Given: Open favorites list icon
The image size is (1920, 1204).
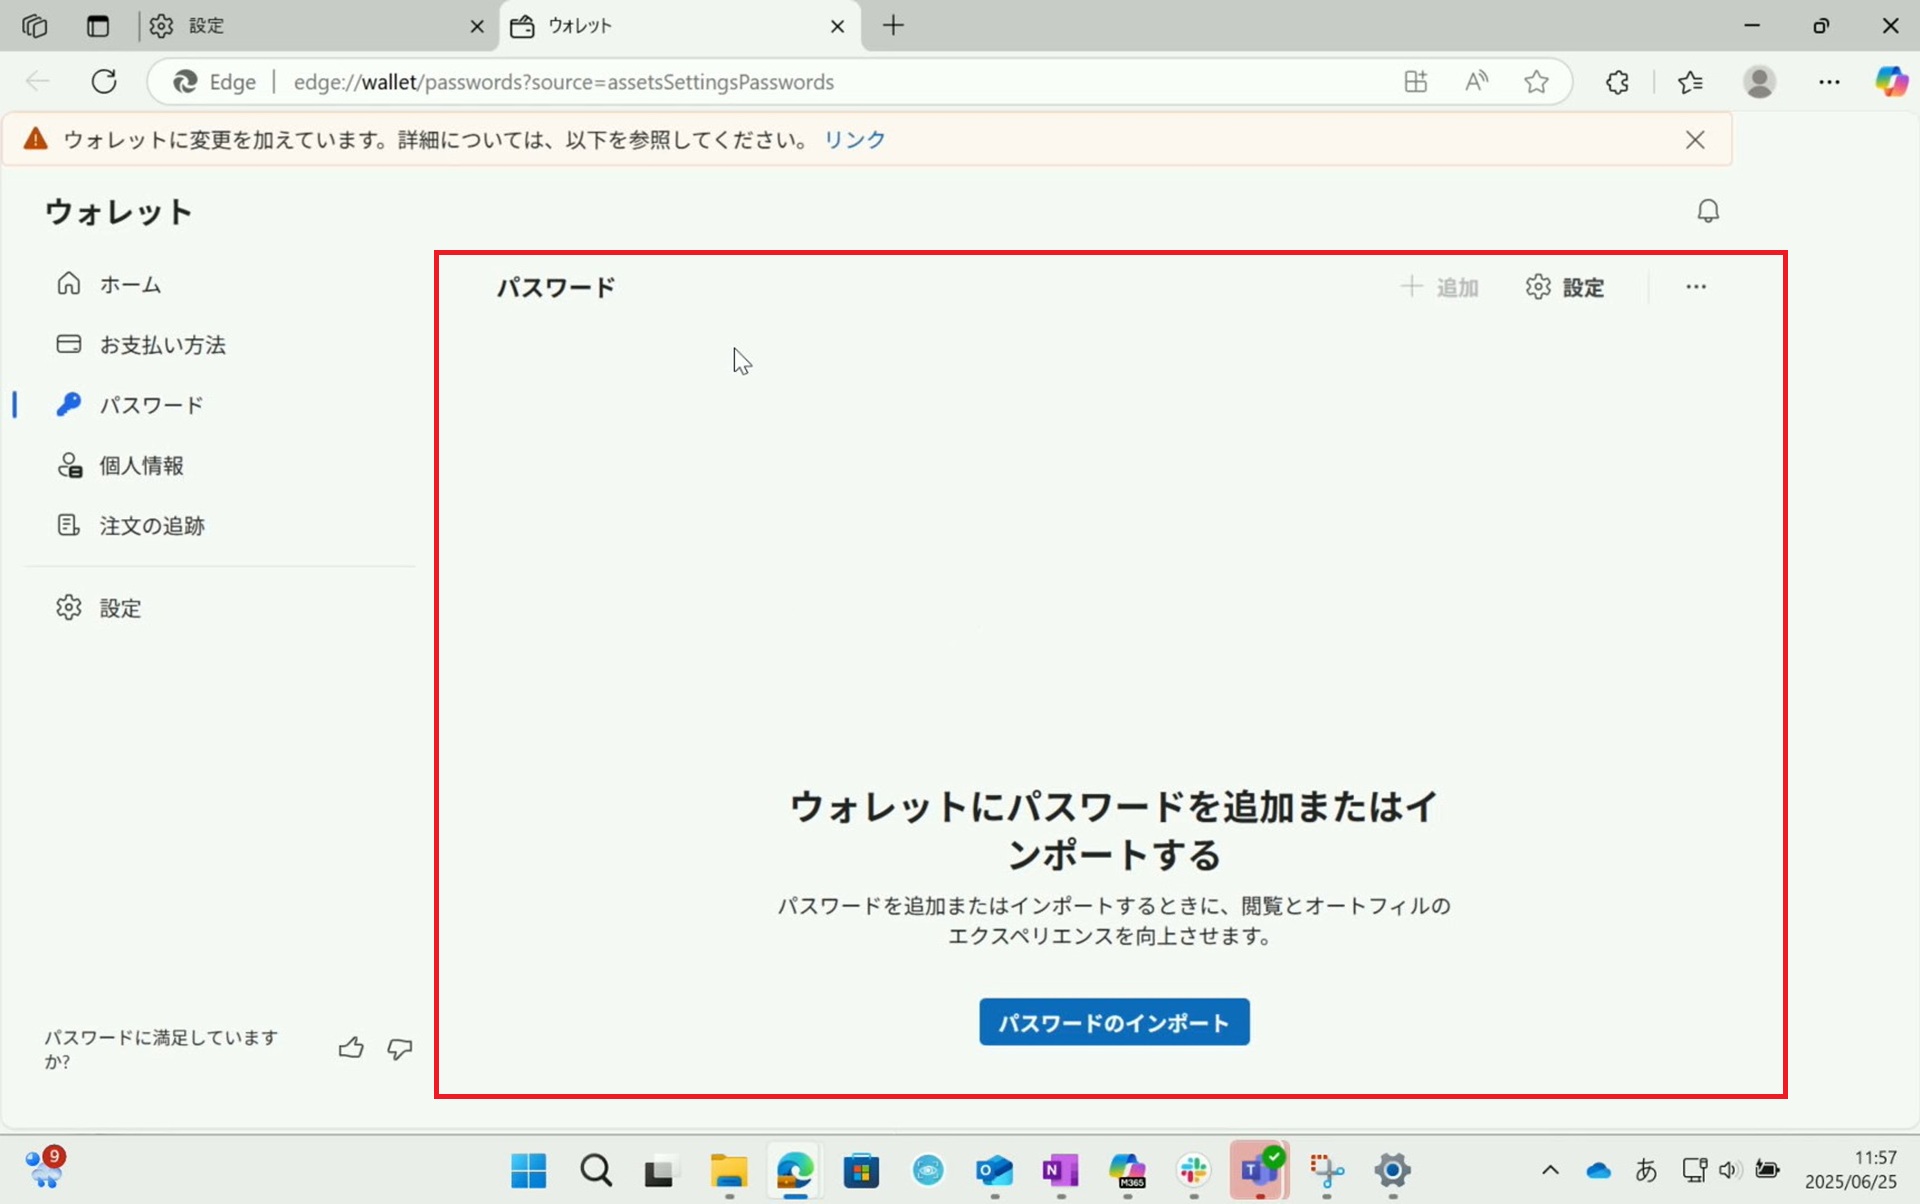Looking at the screenshot, I should [1690, 82].
